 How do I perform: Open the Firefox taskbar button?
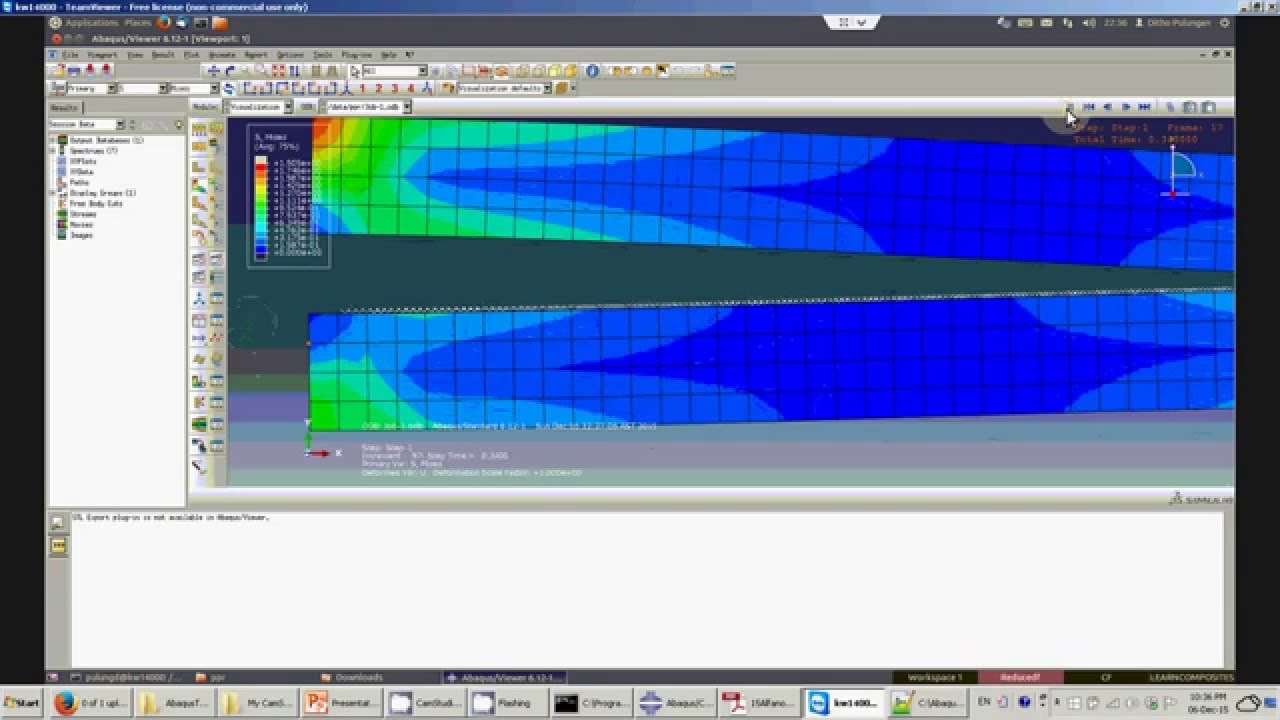(91, 703)
